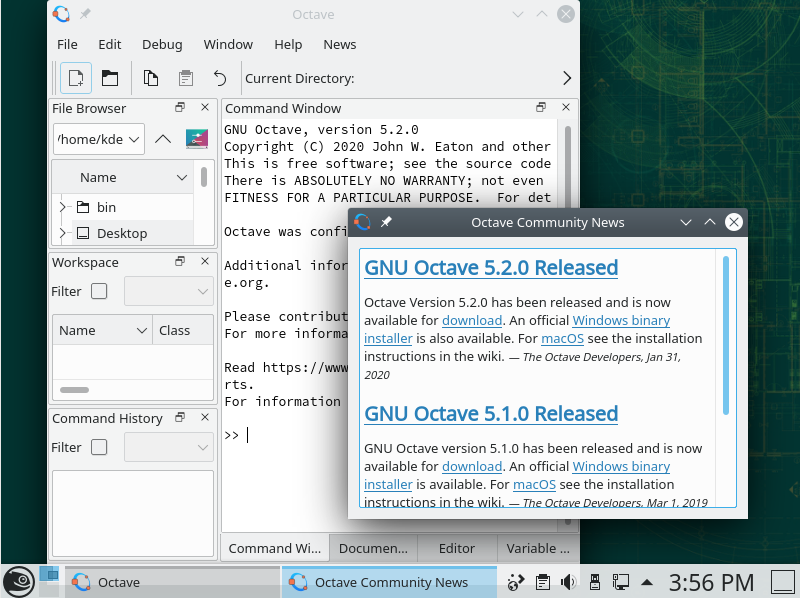
Task: Open the GNU Octave 5.2.0 Released link
Action: pyautogui.click(x=491, y=268)
